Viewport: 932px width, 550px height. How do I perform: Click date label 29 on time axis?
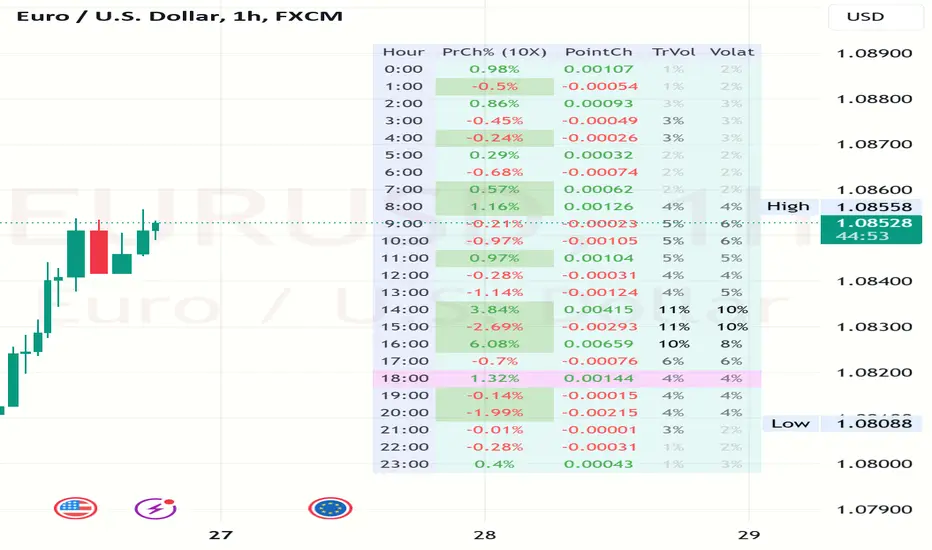[x=749, y=534]
